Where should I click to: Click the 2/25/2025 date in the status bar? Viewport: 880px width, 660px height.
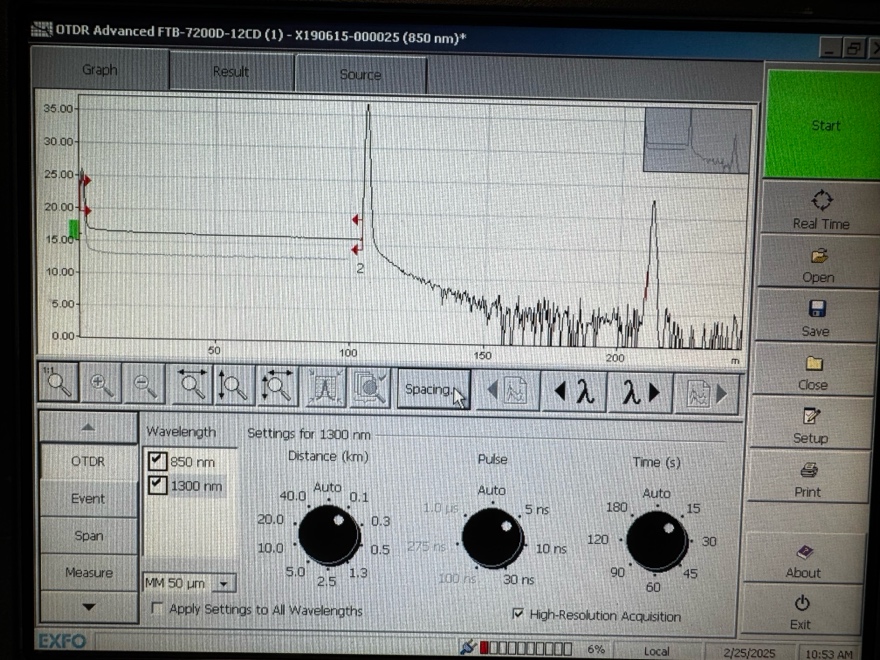click(749, 653)
